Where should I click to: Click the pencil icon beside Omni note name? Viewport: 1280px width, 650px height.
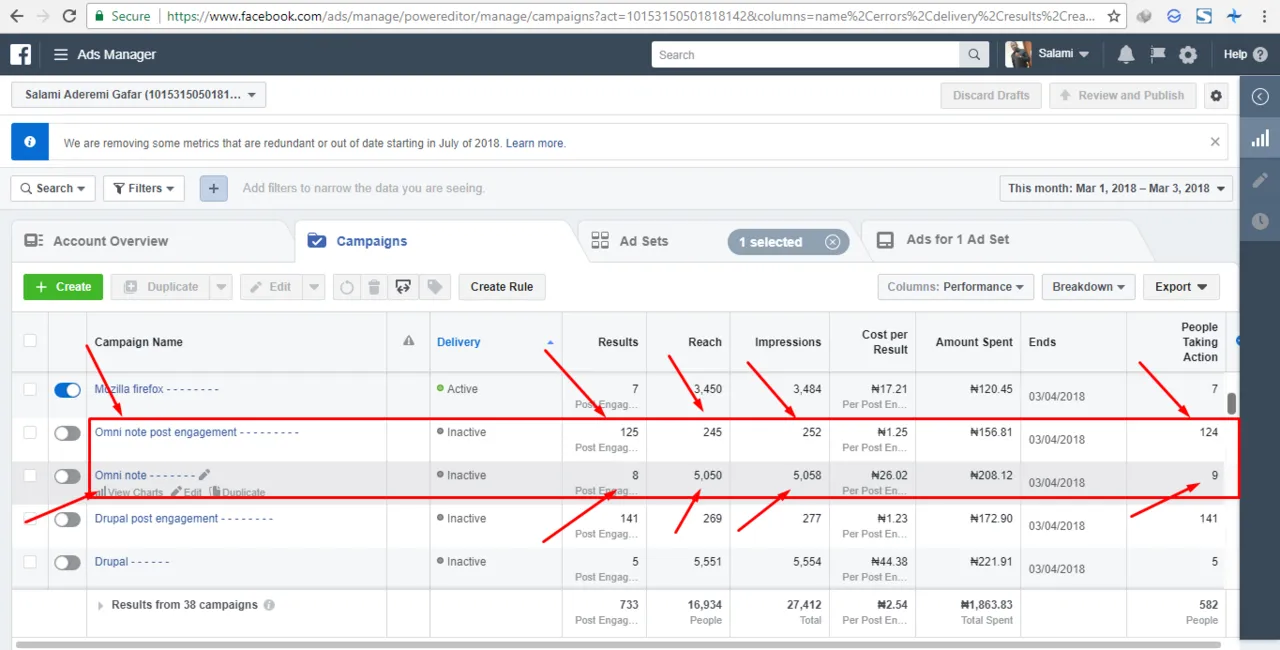point(204,475)
